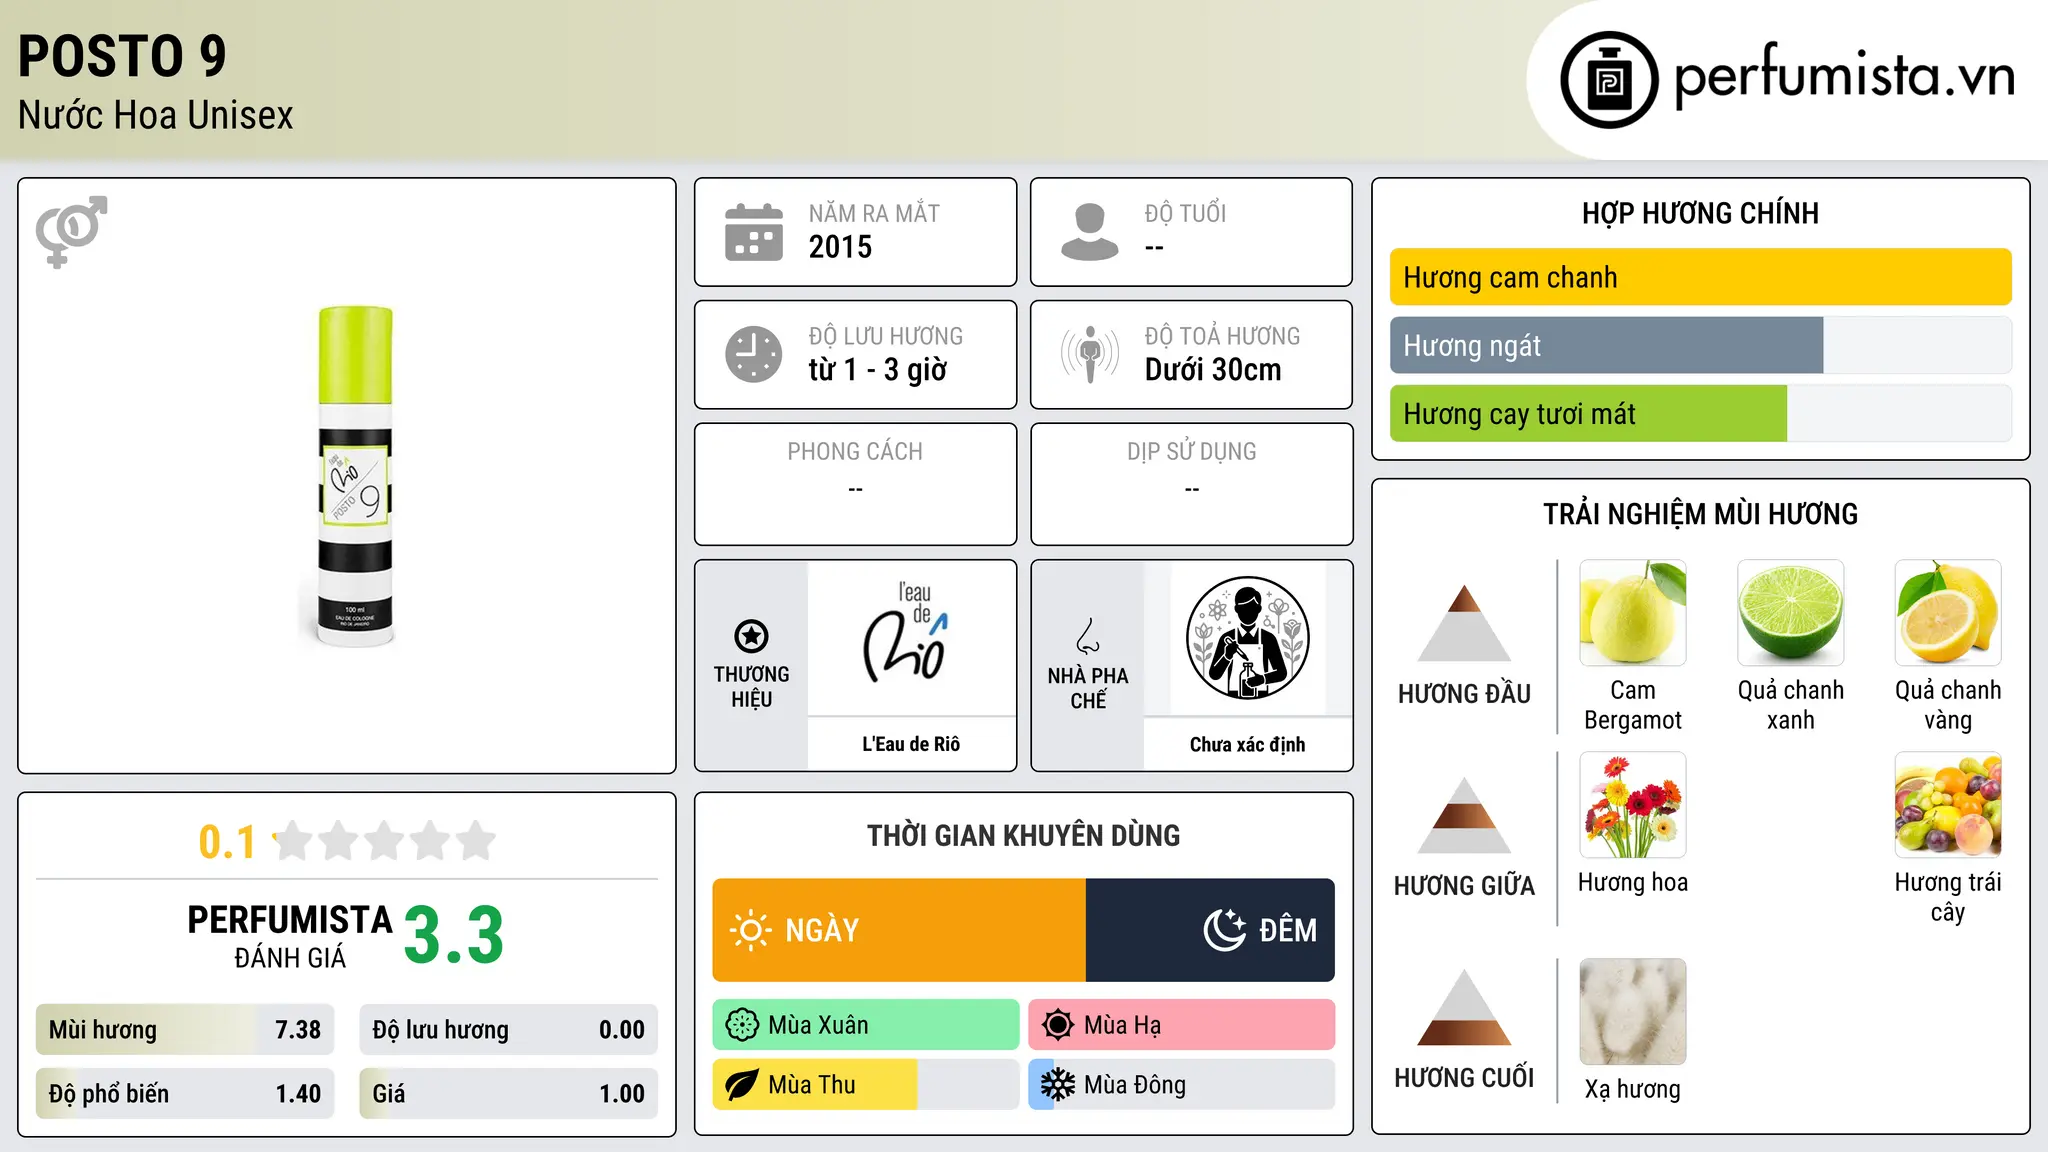
Task: Click the Thời gian khuyên dùng heading
Action: tap(1023, 835)
